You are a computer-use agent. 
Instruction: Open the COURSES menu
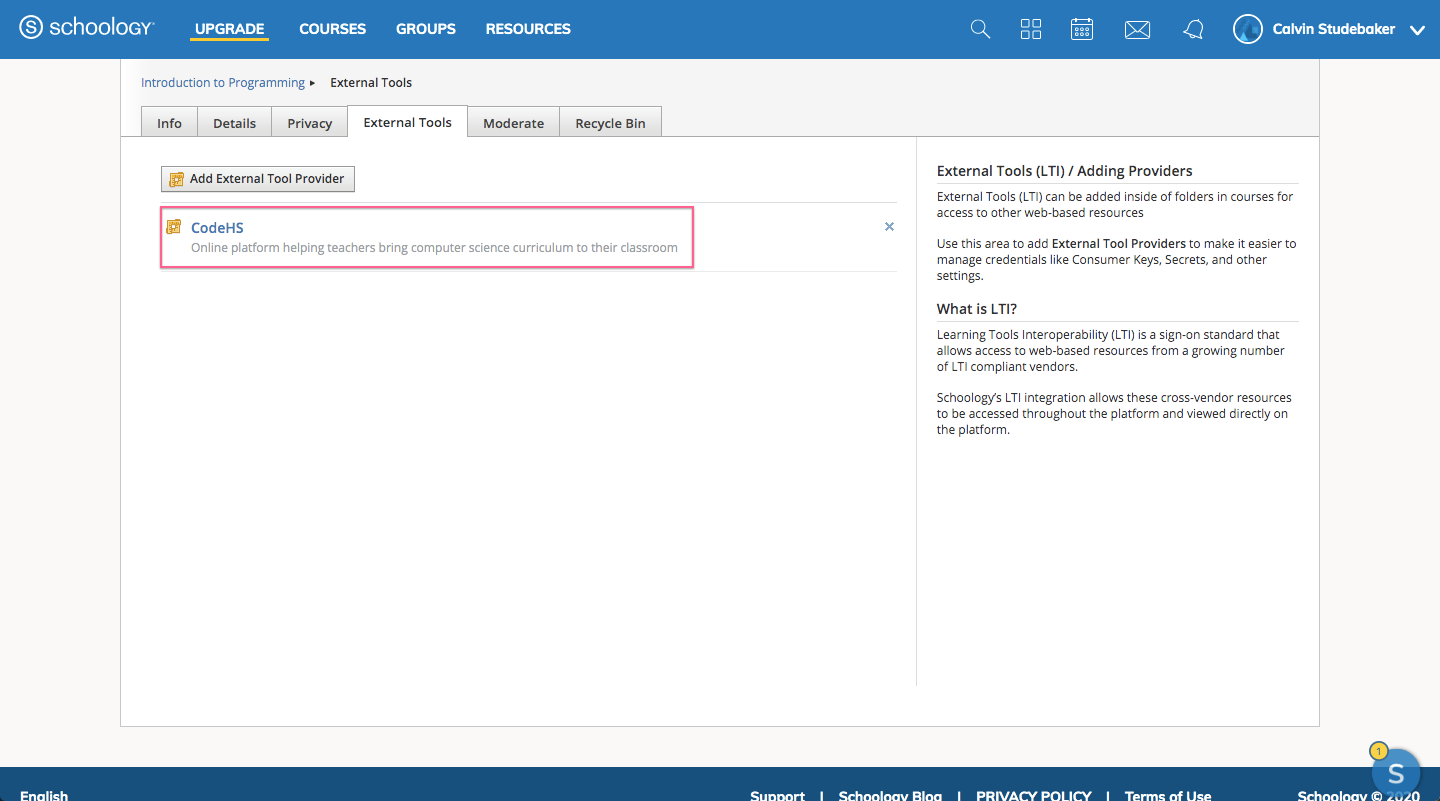point(332,29)
